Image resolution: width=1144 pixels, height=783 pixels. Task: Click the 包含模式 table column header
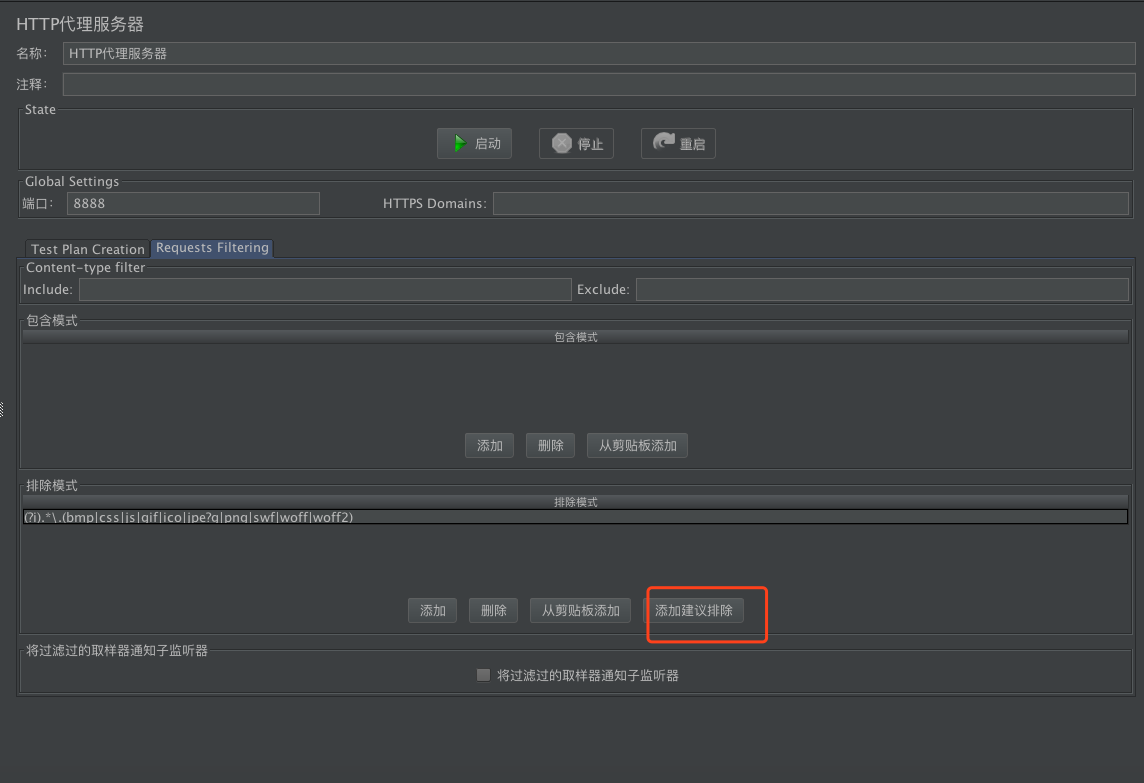(x=576, y=337)
